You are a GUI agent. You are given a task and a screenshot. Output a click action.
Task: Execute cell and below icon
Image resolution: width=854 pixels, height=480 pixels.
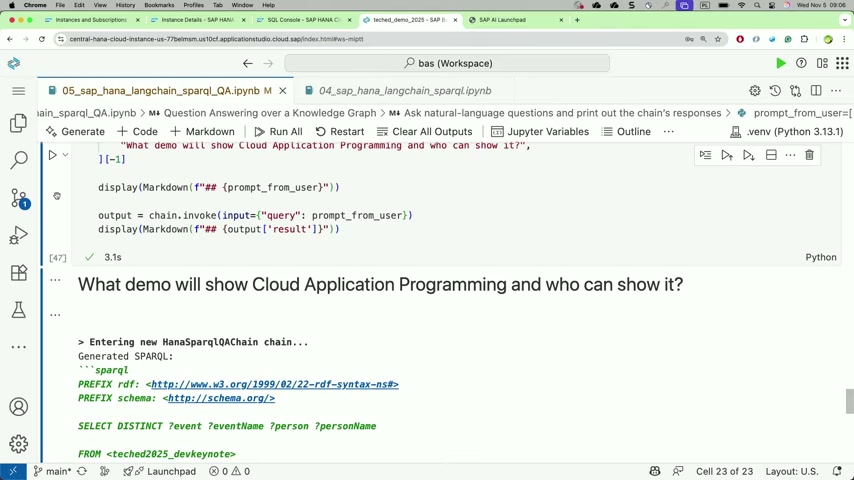[x=748, y=155]
